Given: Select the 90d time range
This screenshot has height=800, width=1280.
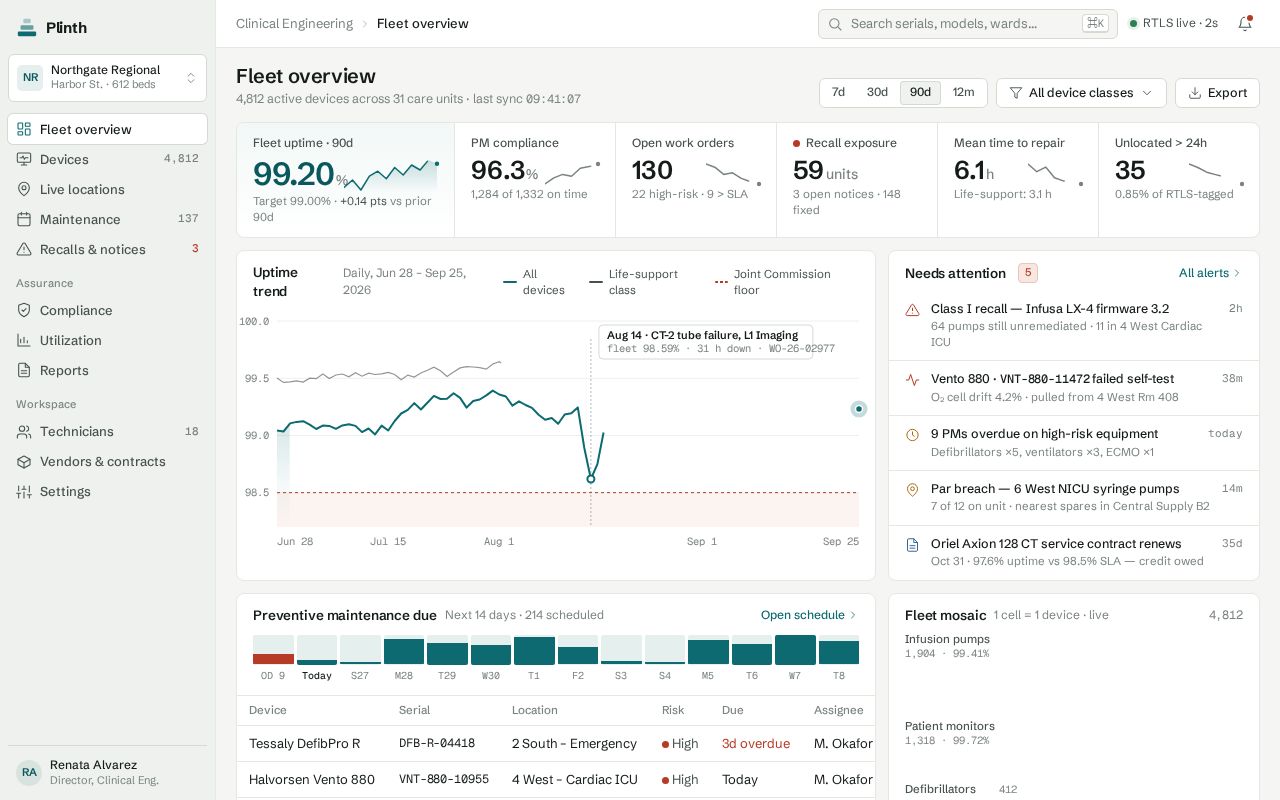Looking at the screenshot, I should click(920, 93).
